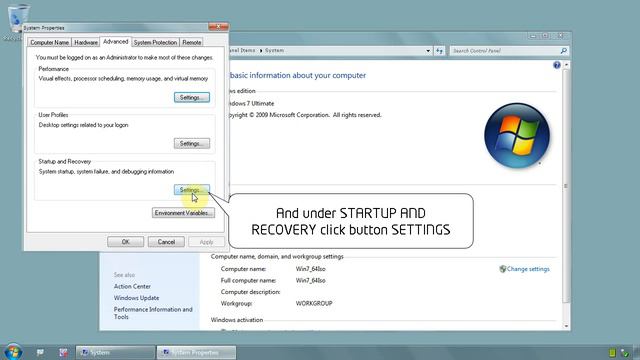This screenshot has width=640, height=360.
Task: Click the Windows logo image
Action: point(517,136)
